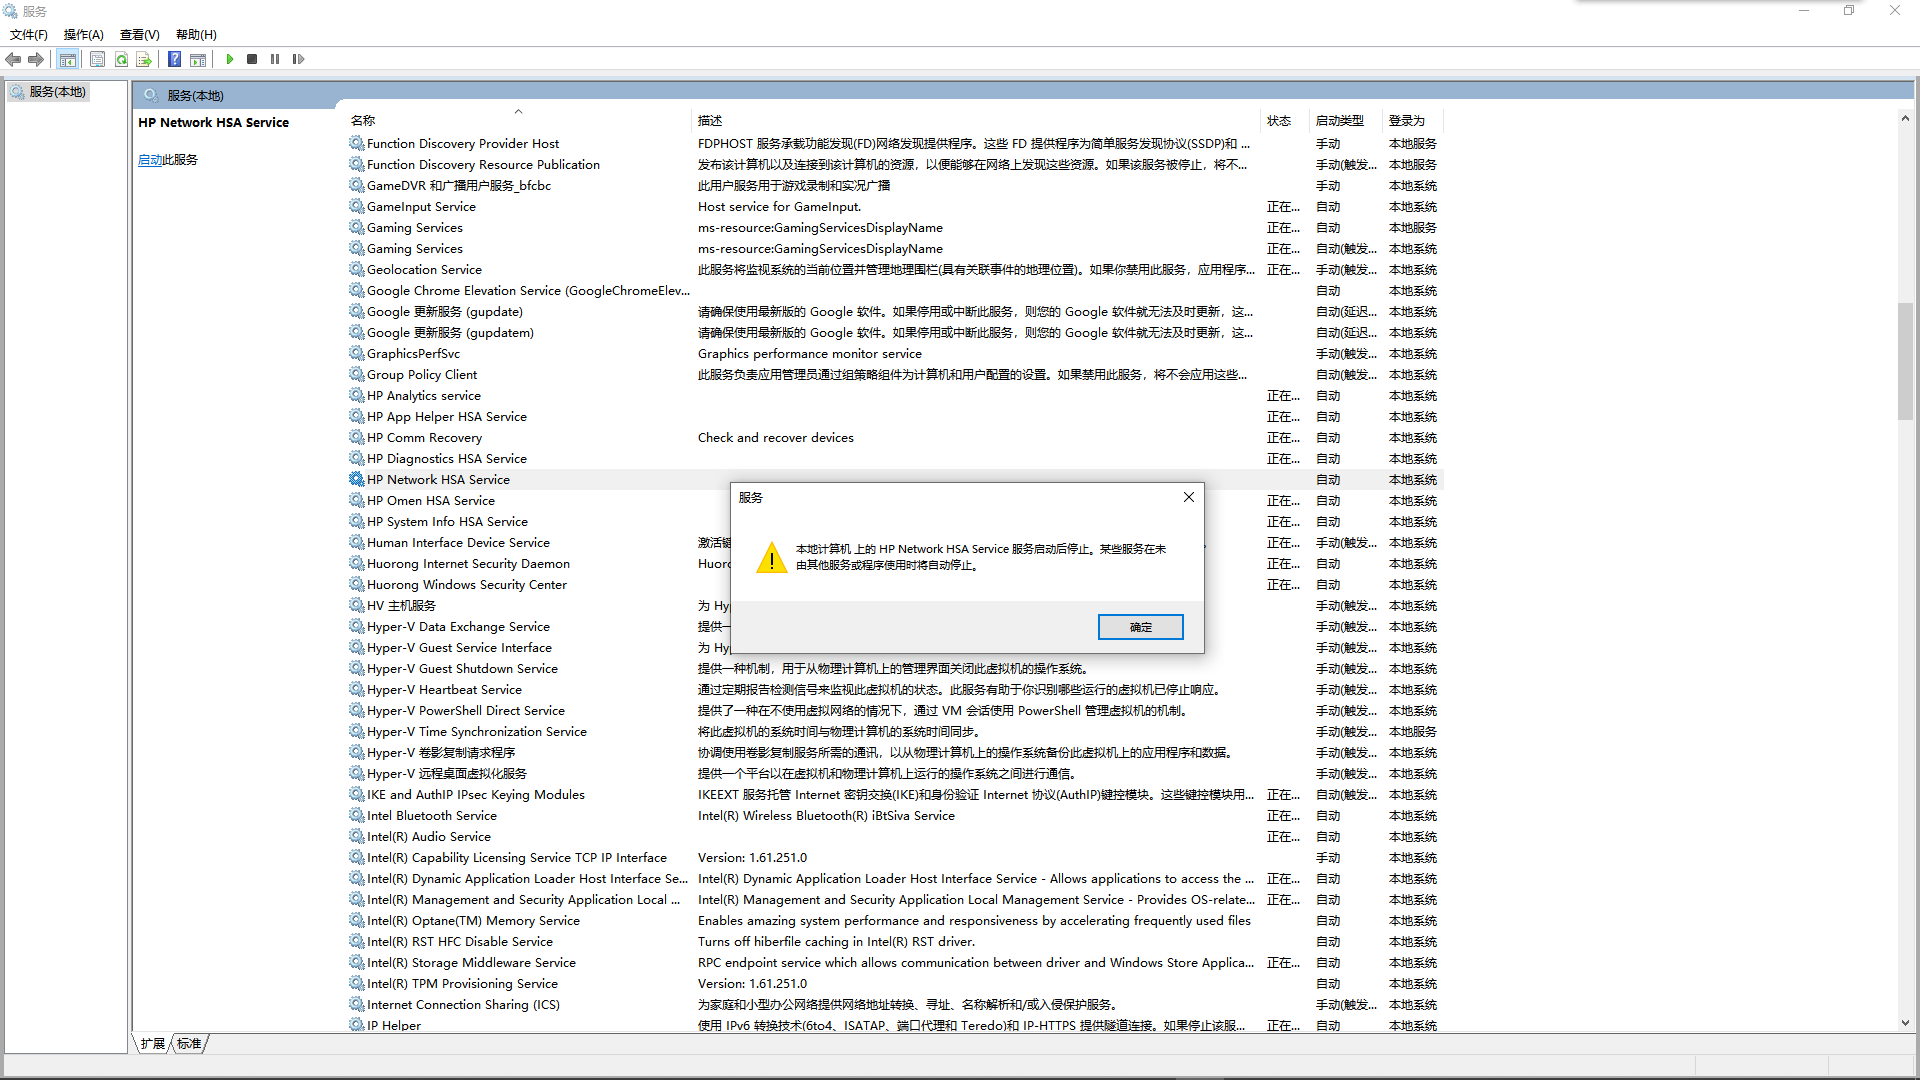Click the Forward arrow toolbar icon
This screenshot has height=1080, width=1920.
[36, 59]
